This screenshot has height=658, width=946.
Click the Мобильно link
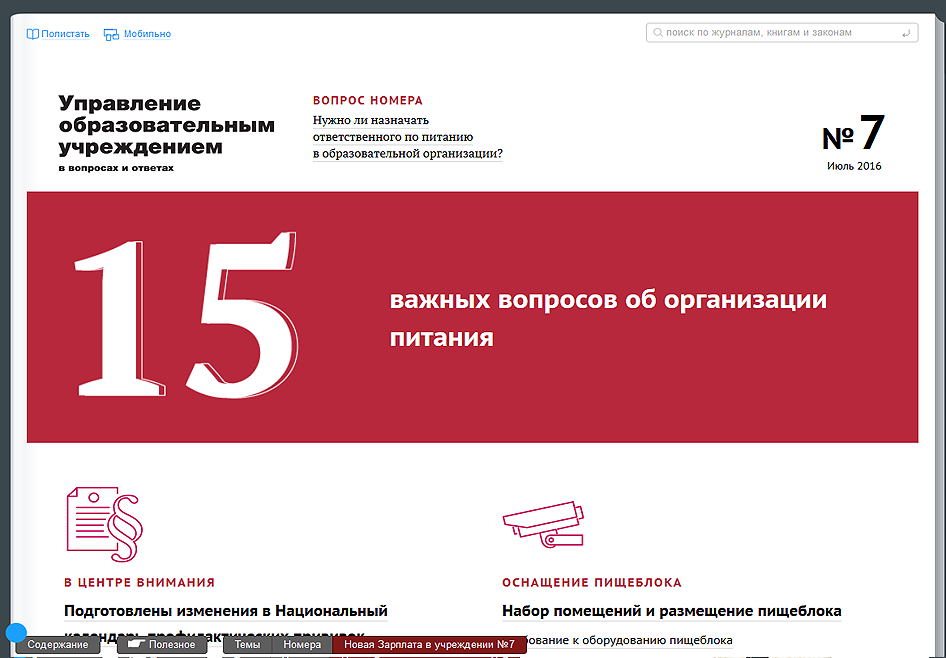point(147,34)
